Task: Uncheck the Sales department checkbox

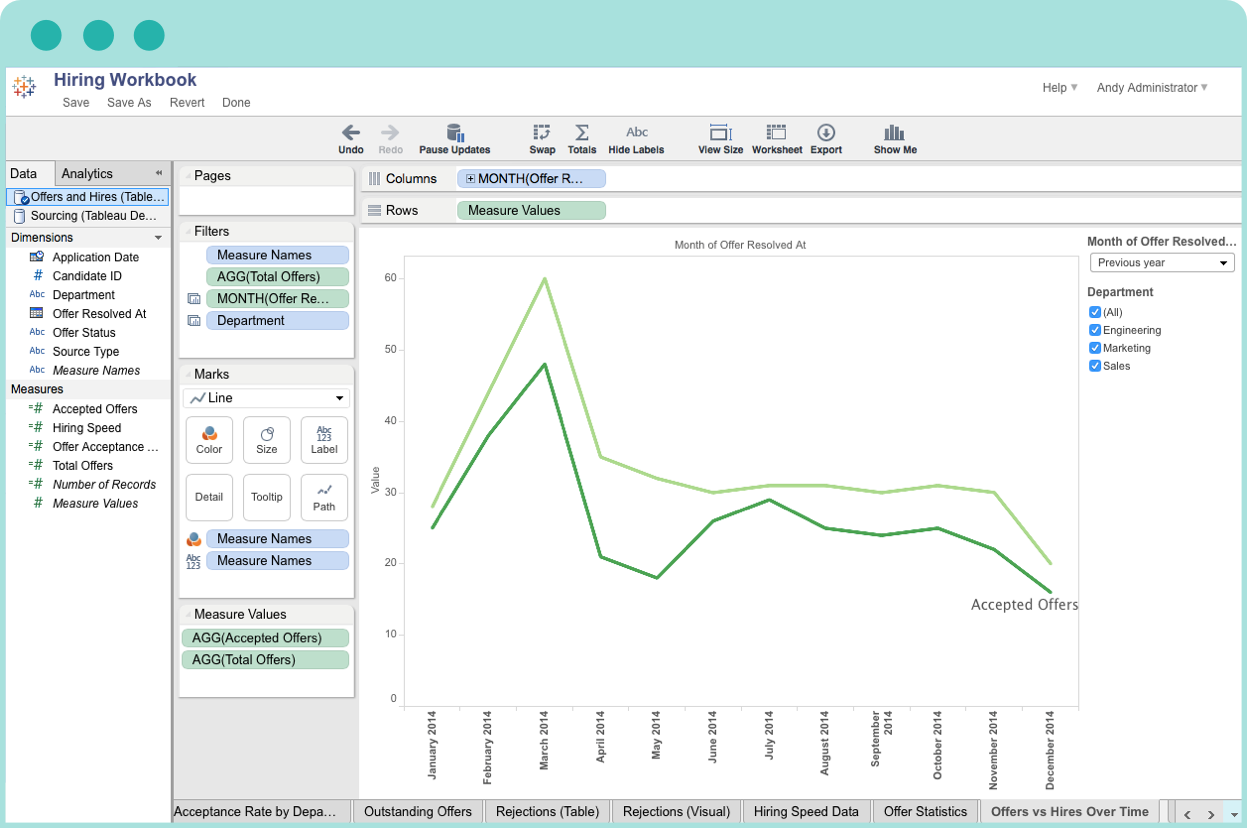Action: pos(1095,366)
